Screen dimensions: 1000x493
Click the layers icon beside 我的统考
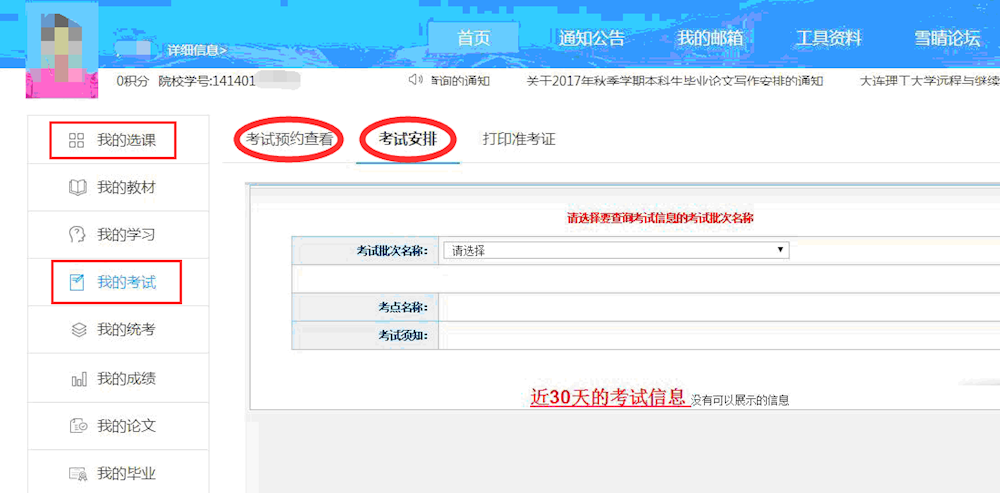click(77, 330)
